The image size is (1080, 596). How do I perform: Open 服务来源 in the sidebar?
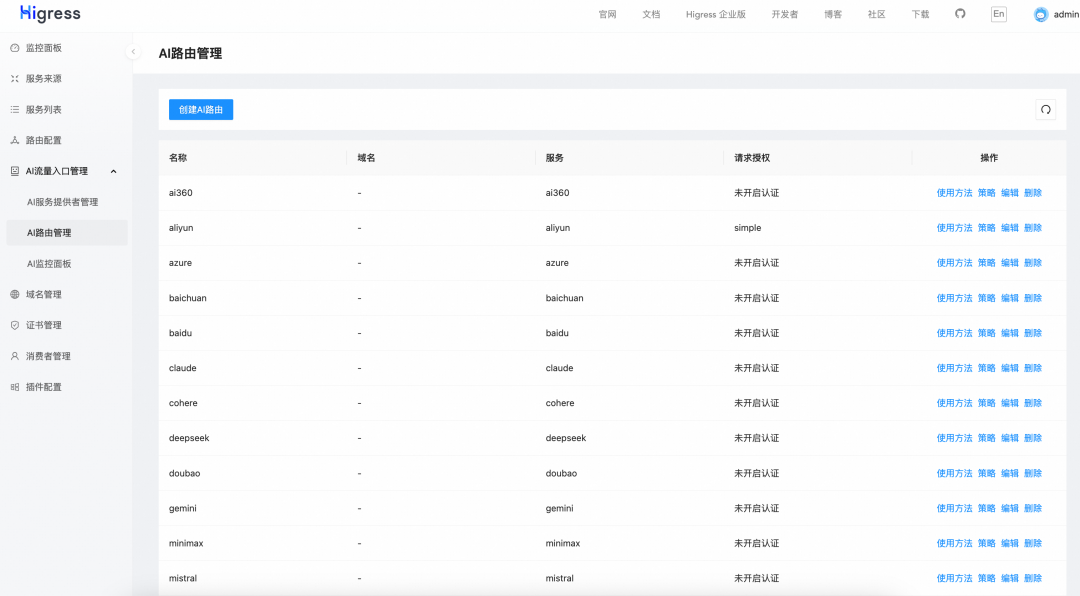[43, 79]
